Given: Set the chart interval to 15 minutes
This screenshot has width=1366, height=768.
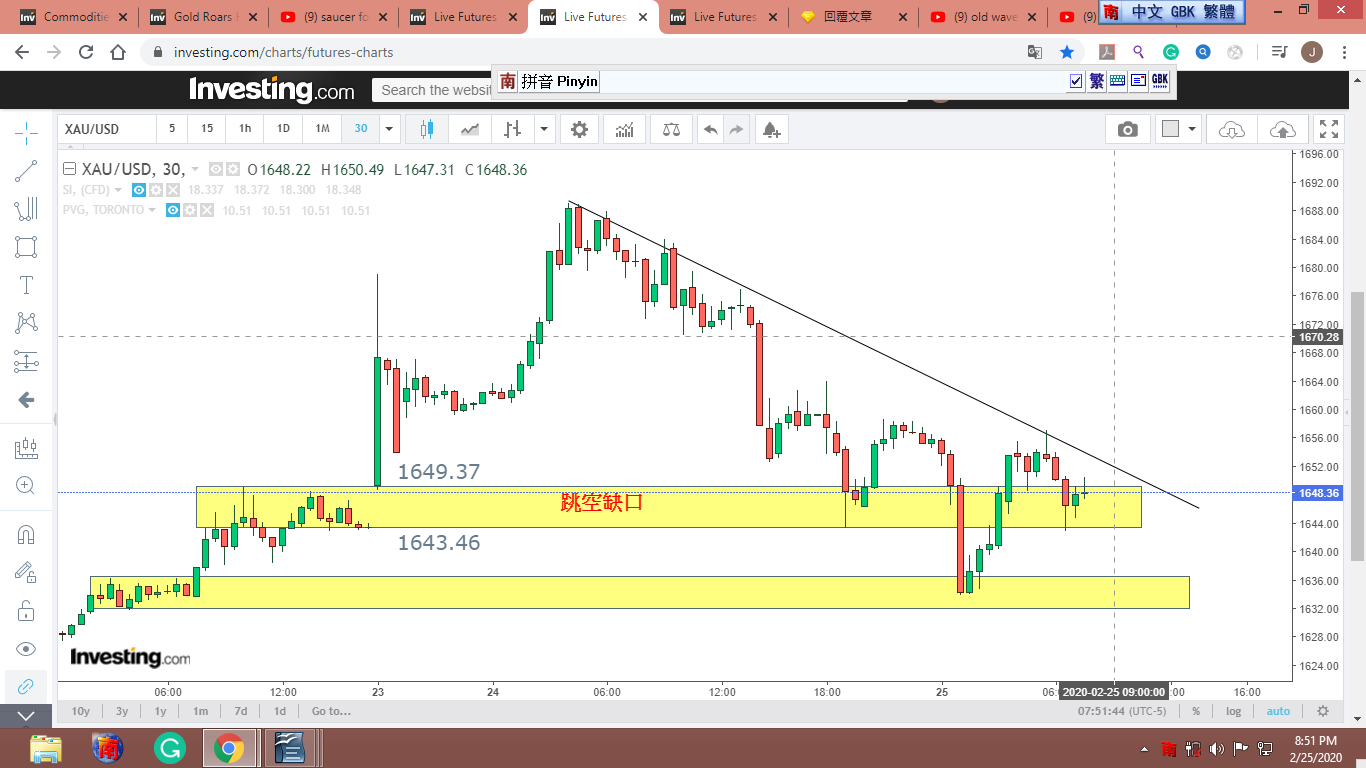Looking at the screenshot, I should click(207, 129).
